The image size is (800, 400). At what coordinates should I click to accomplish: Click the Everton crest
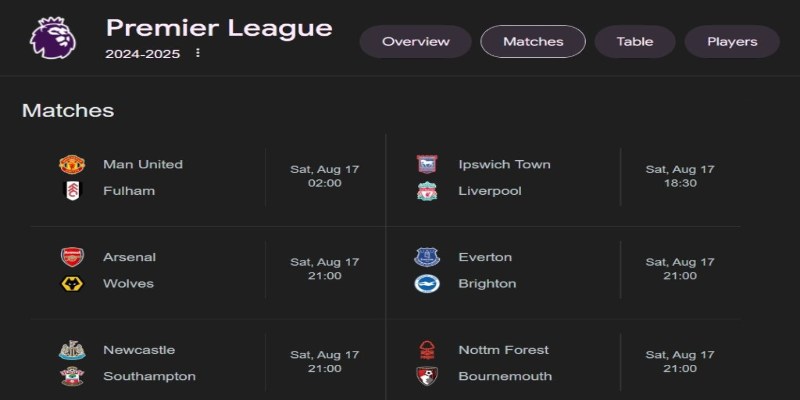[x=427, y=257]
